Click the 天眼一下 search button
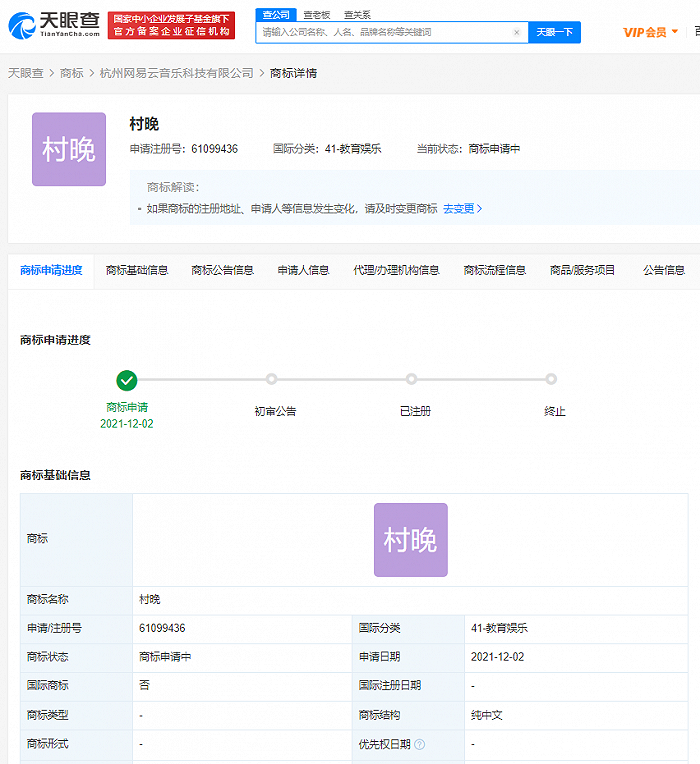Image resolution: width=700 pixels, height=764 pixels. pyautogui.click(x=554, y=33)
